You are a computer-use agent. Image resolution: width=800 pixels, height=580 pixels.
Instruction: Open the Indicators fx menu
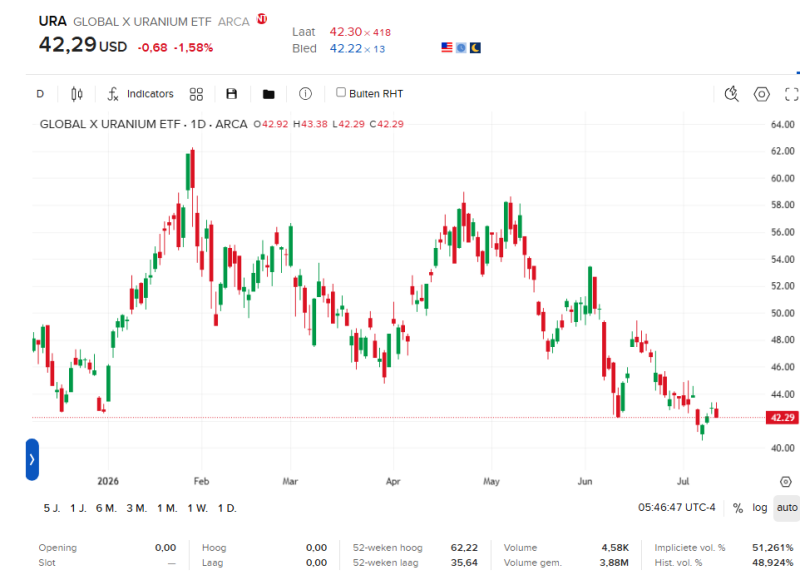tap(140, 94)
